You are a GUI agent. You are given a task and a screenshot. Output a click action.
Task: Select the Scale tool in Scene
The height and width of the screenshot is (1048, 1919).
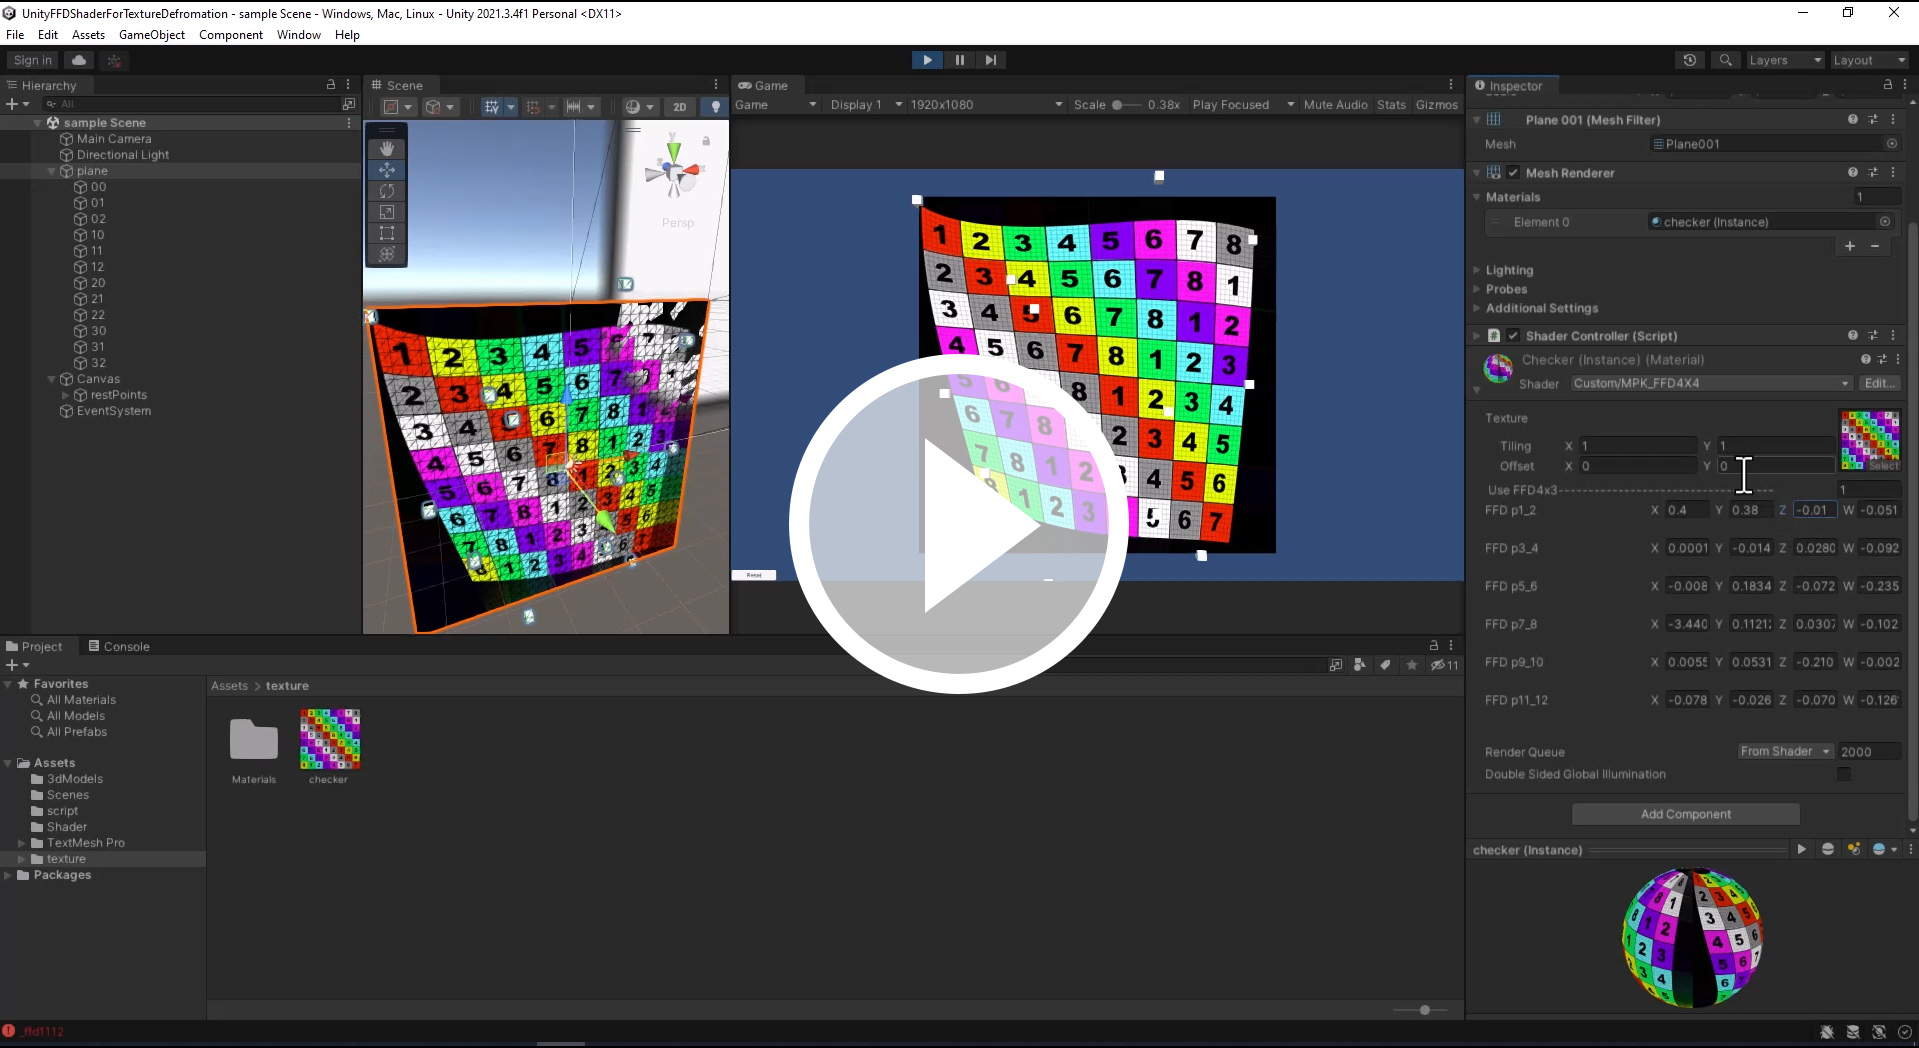point(387,212)
